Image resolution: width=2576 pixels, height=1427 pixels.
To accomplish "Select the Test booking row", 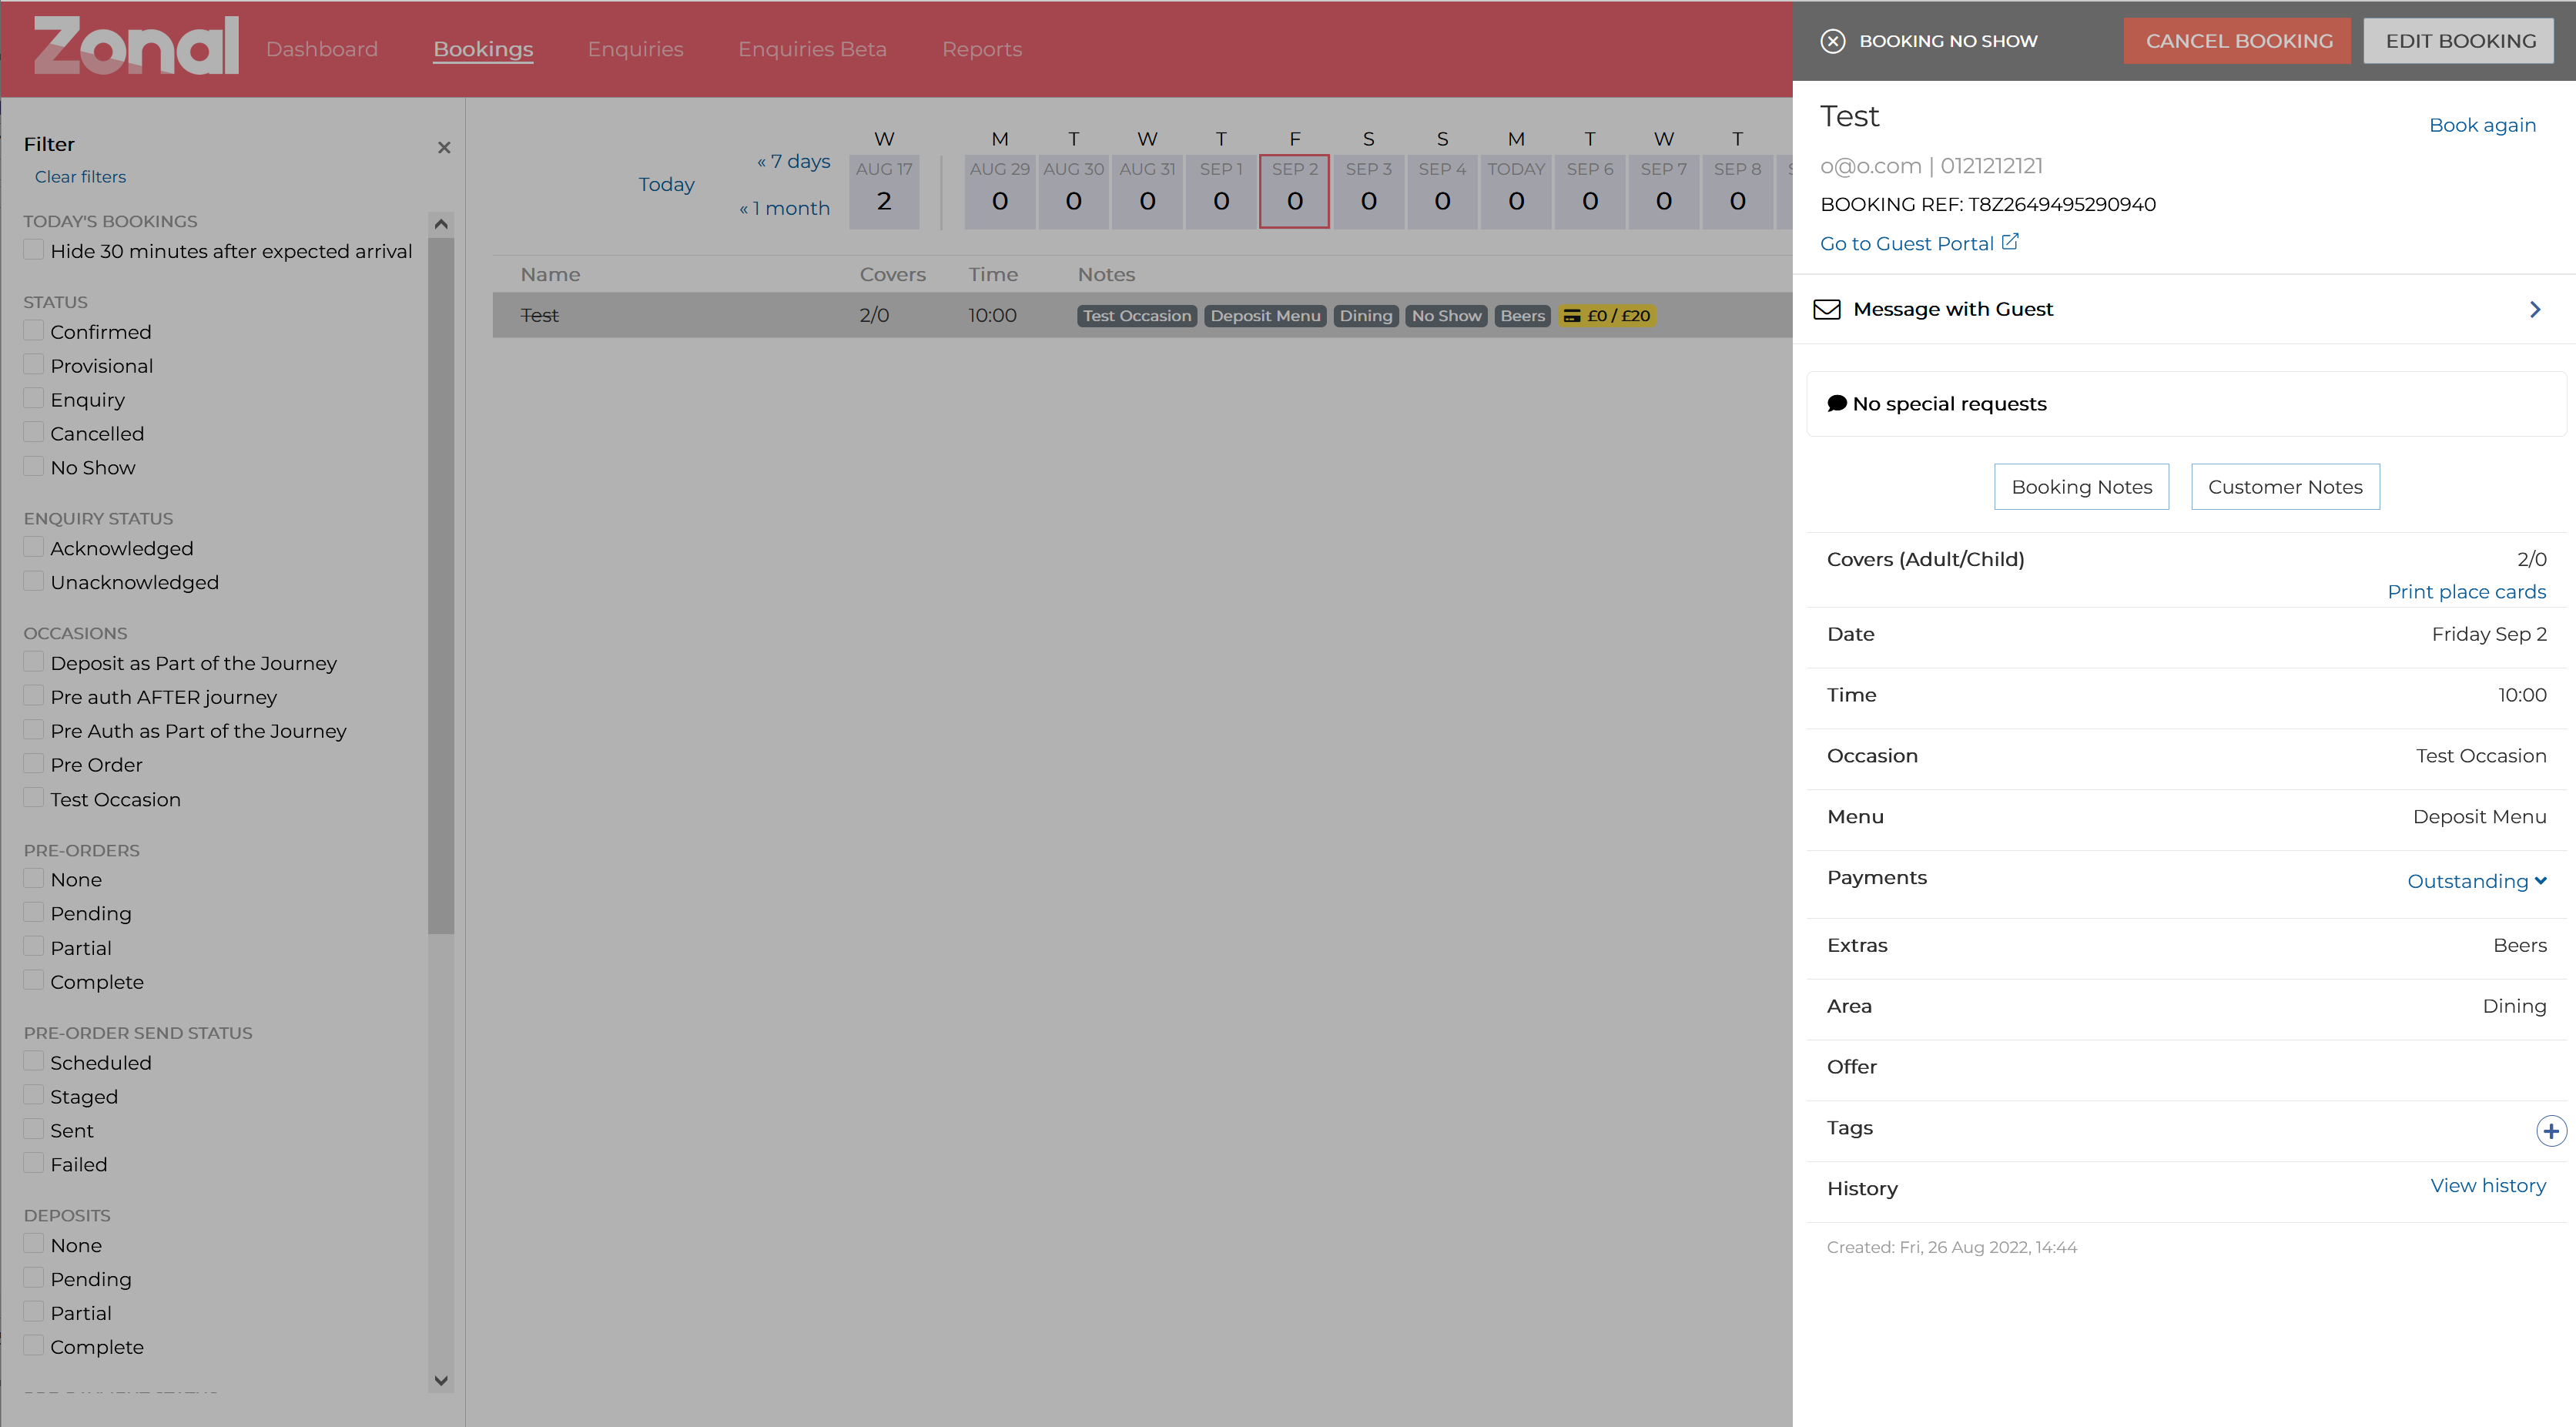I will pos(1142,315).
